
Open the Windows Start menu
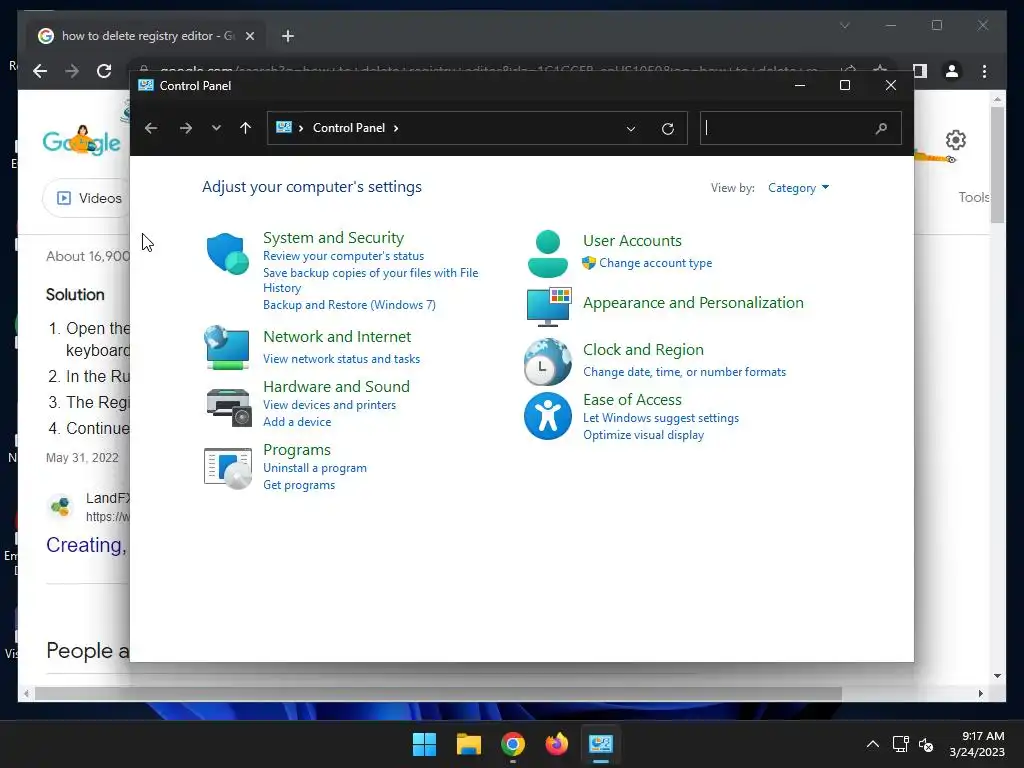(424, 744)
